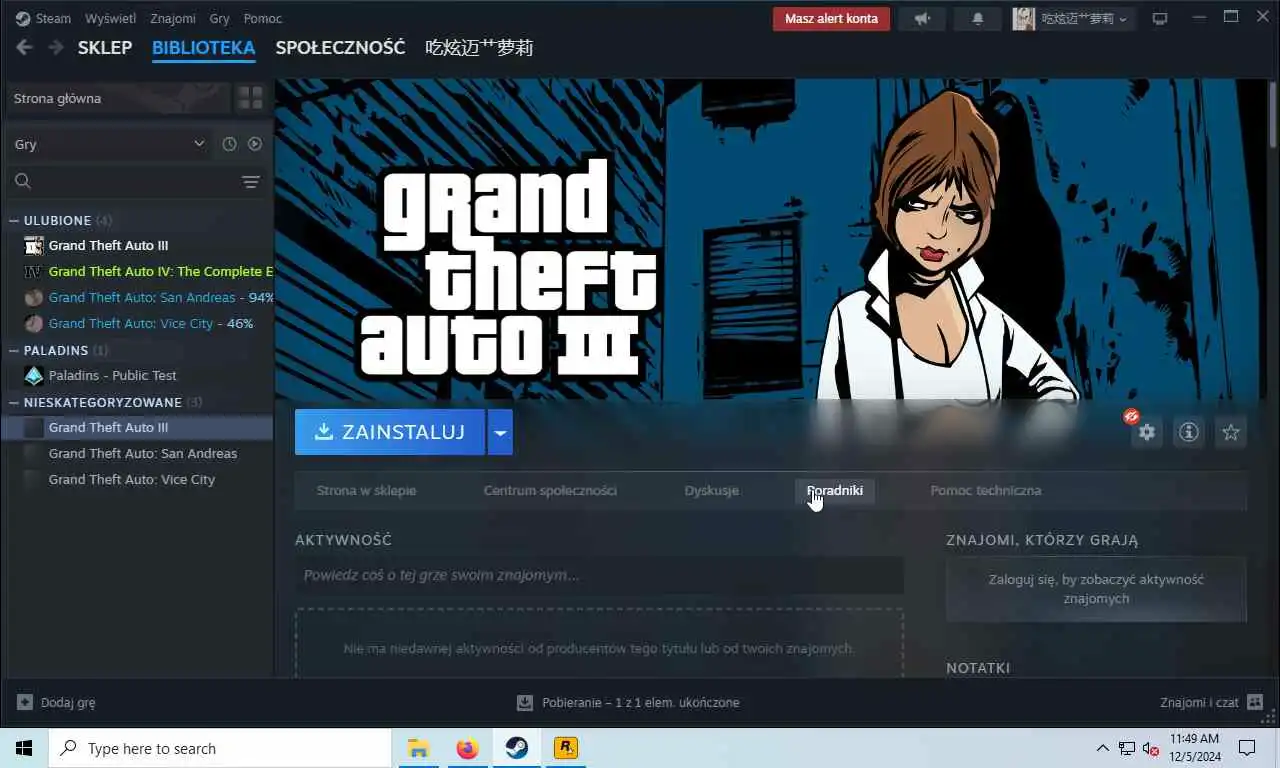Open Strona w sklepie link
This screenshot has height=768, width=1280.
click(x=366, y=490)
